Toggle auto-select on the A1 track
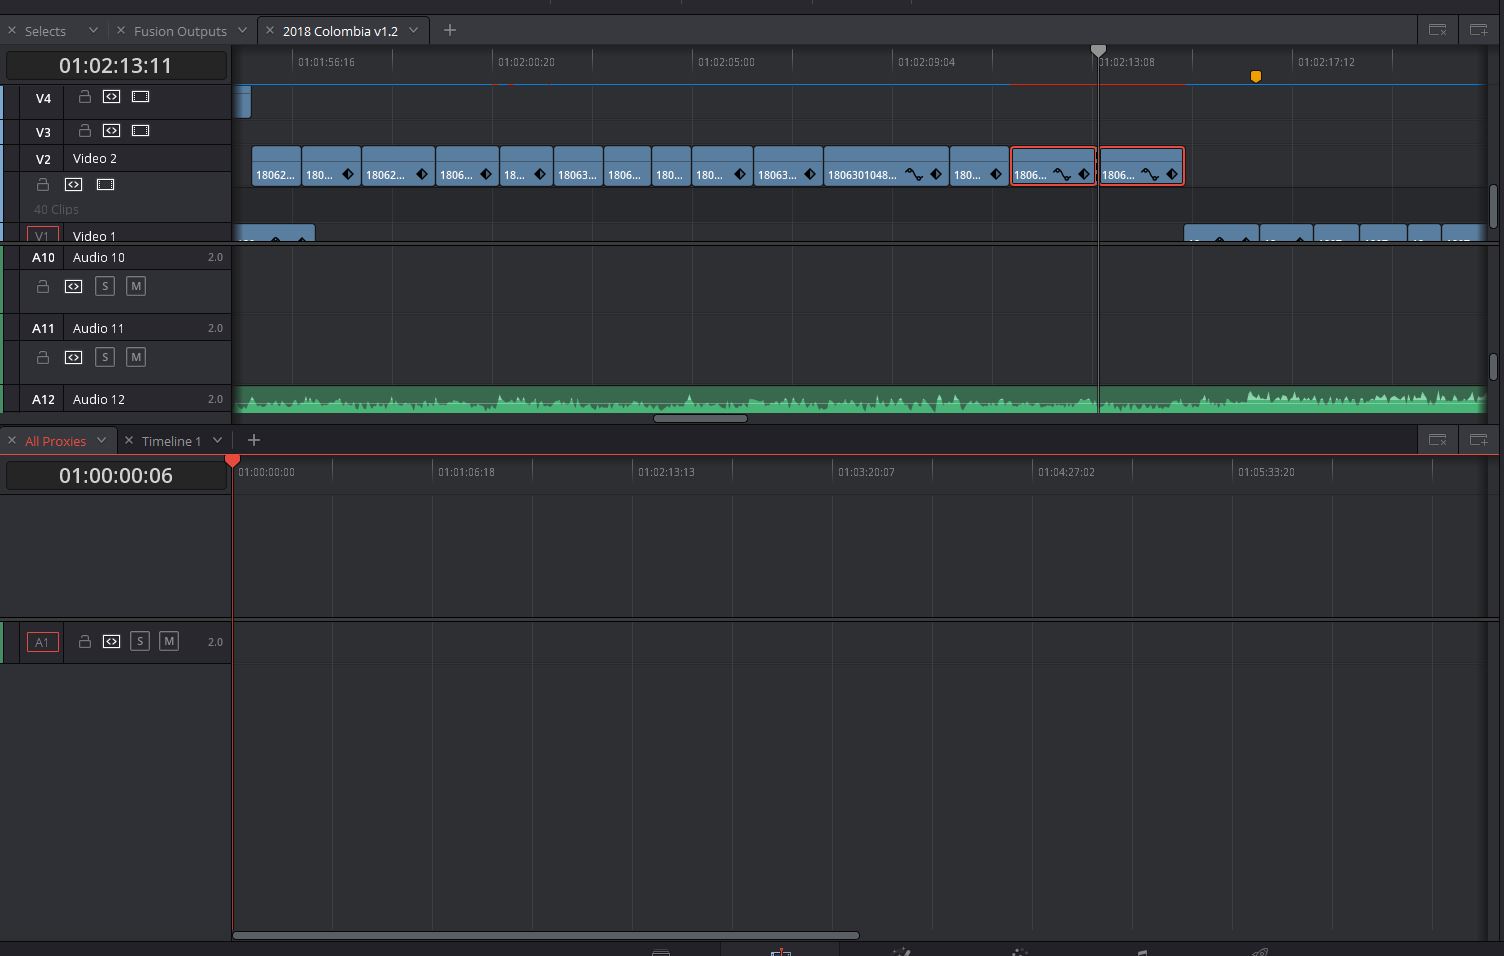This screenshot has height=956, width=1504. click(x=112, y=642)
